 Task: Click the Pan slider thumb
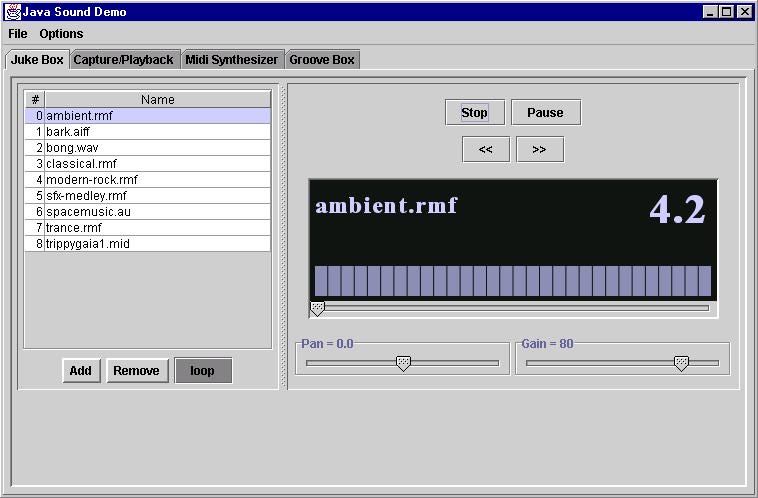coord(403,363)
